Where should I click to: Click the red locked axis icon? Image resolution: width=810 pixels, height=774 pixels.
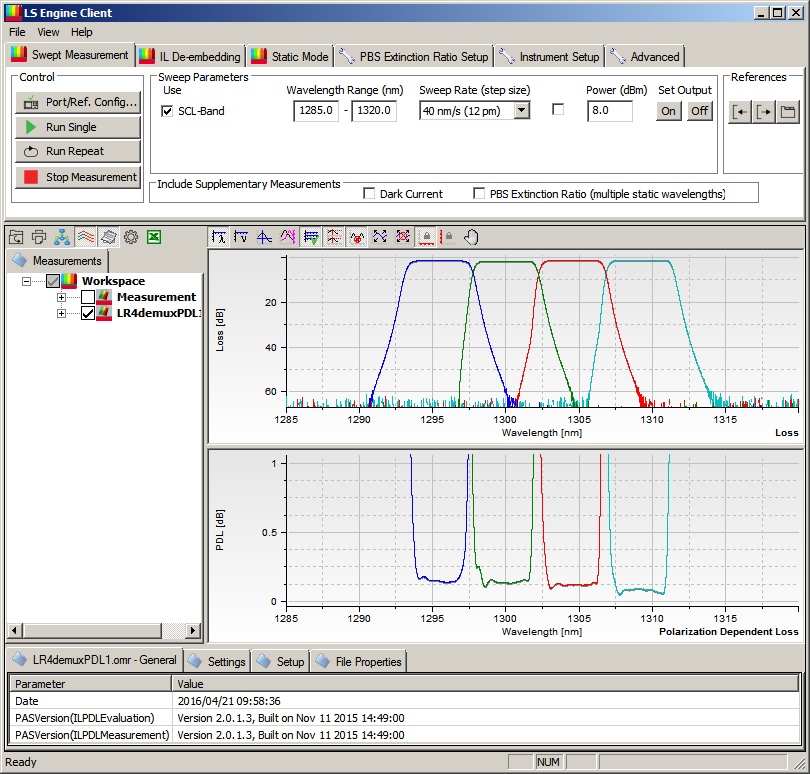coord(426,237)
